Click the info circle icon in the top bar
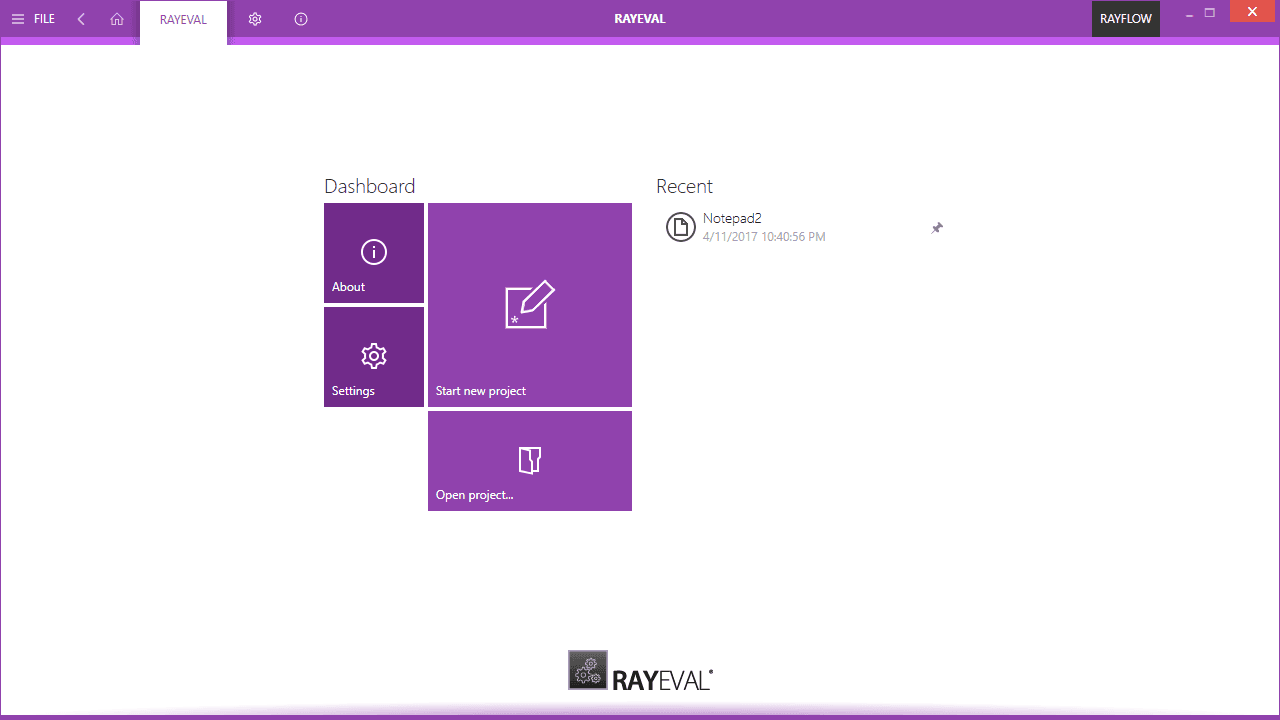1280x720 pixels. click(x=301, y=19)
